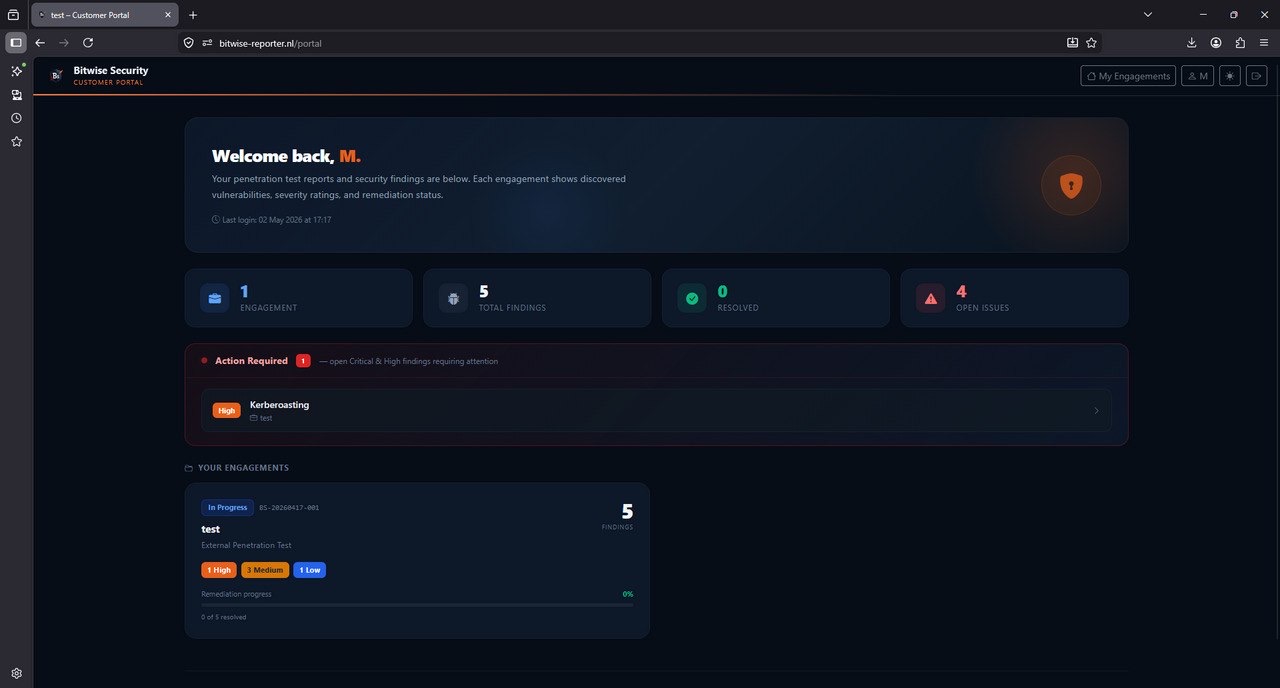The height and width of the screenshot is (688, 1280).
Task: Click the red Action Required count badge
Action: 303,361
